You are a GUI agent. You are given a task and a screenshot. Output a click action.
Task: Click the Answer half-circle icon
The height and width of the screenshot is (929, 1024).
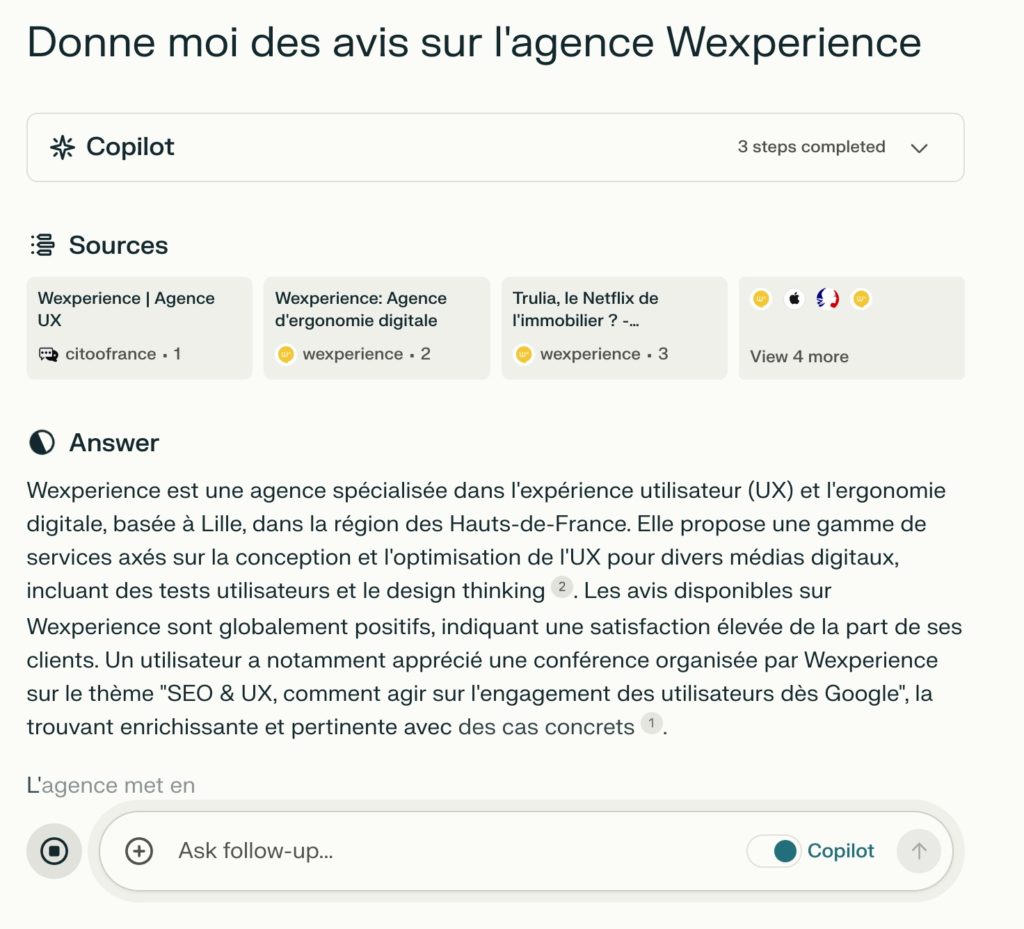point(39,442)
